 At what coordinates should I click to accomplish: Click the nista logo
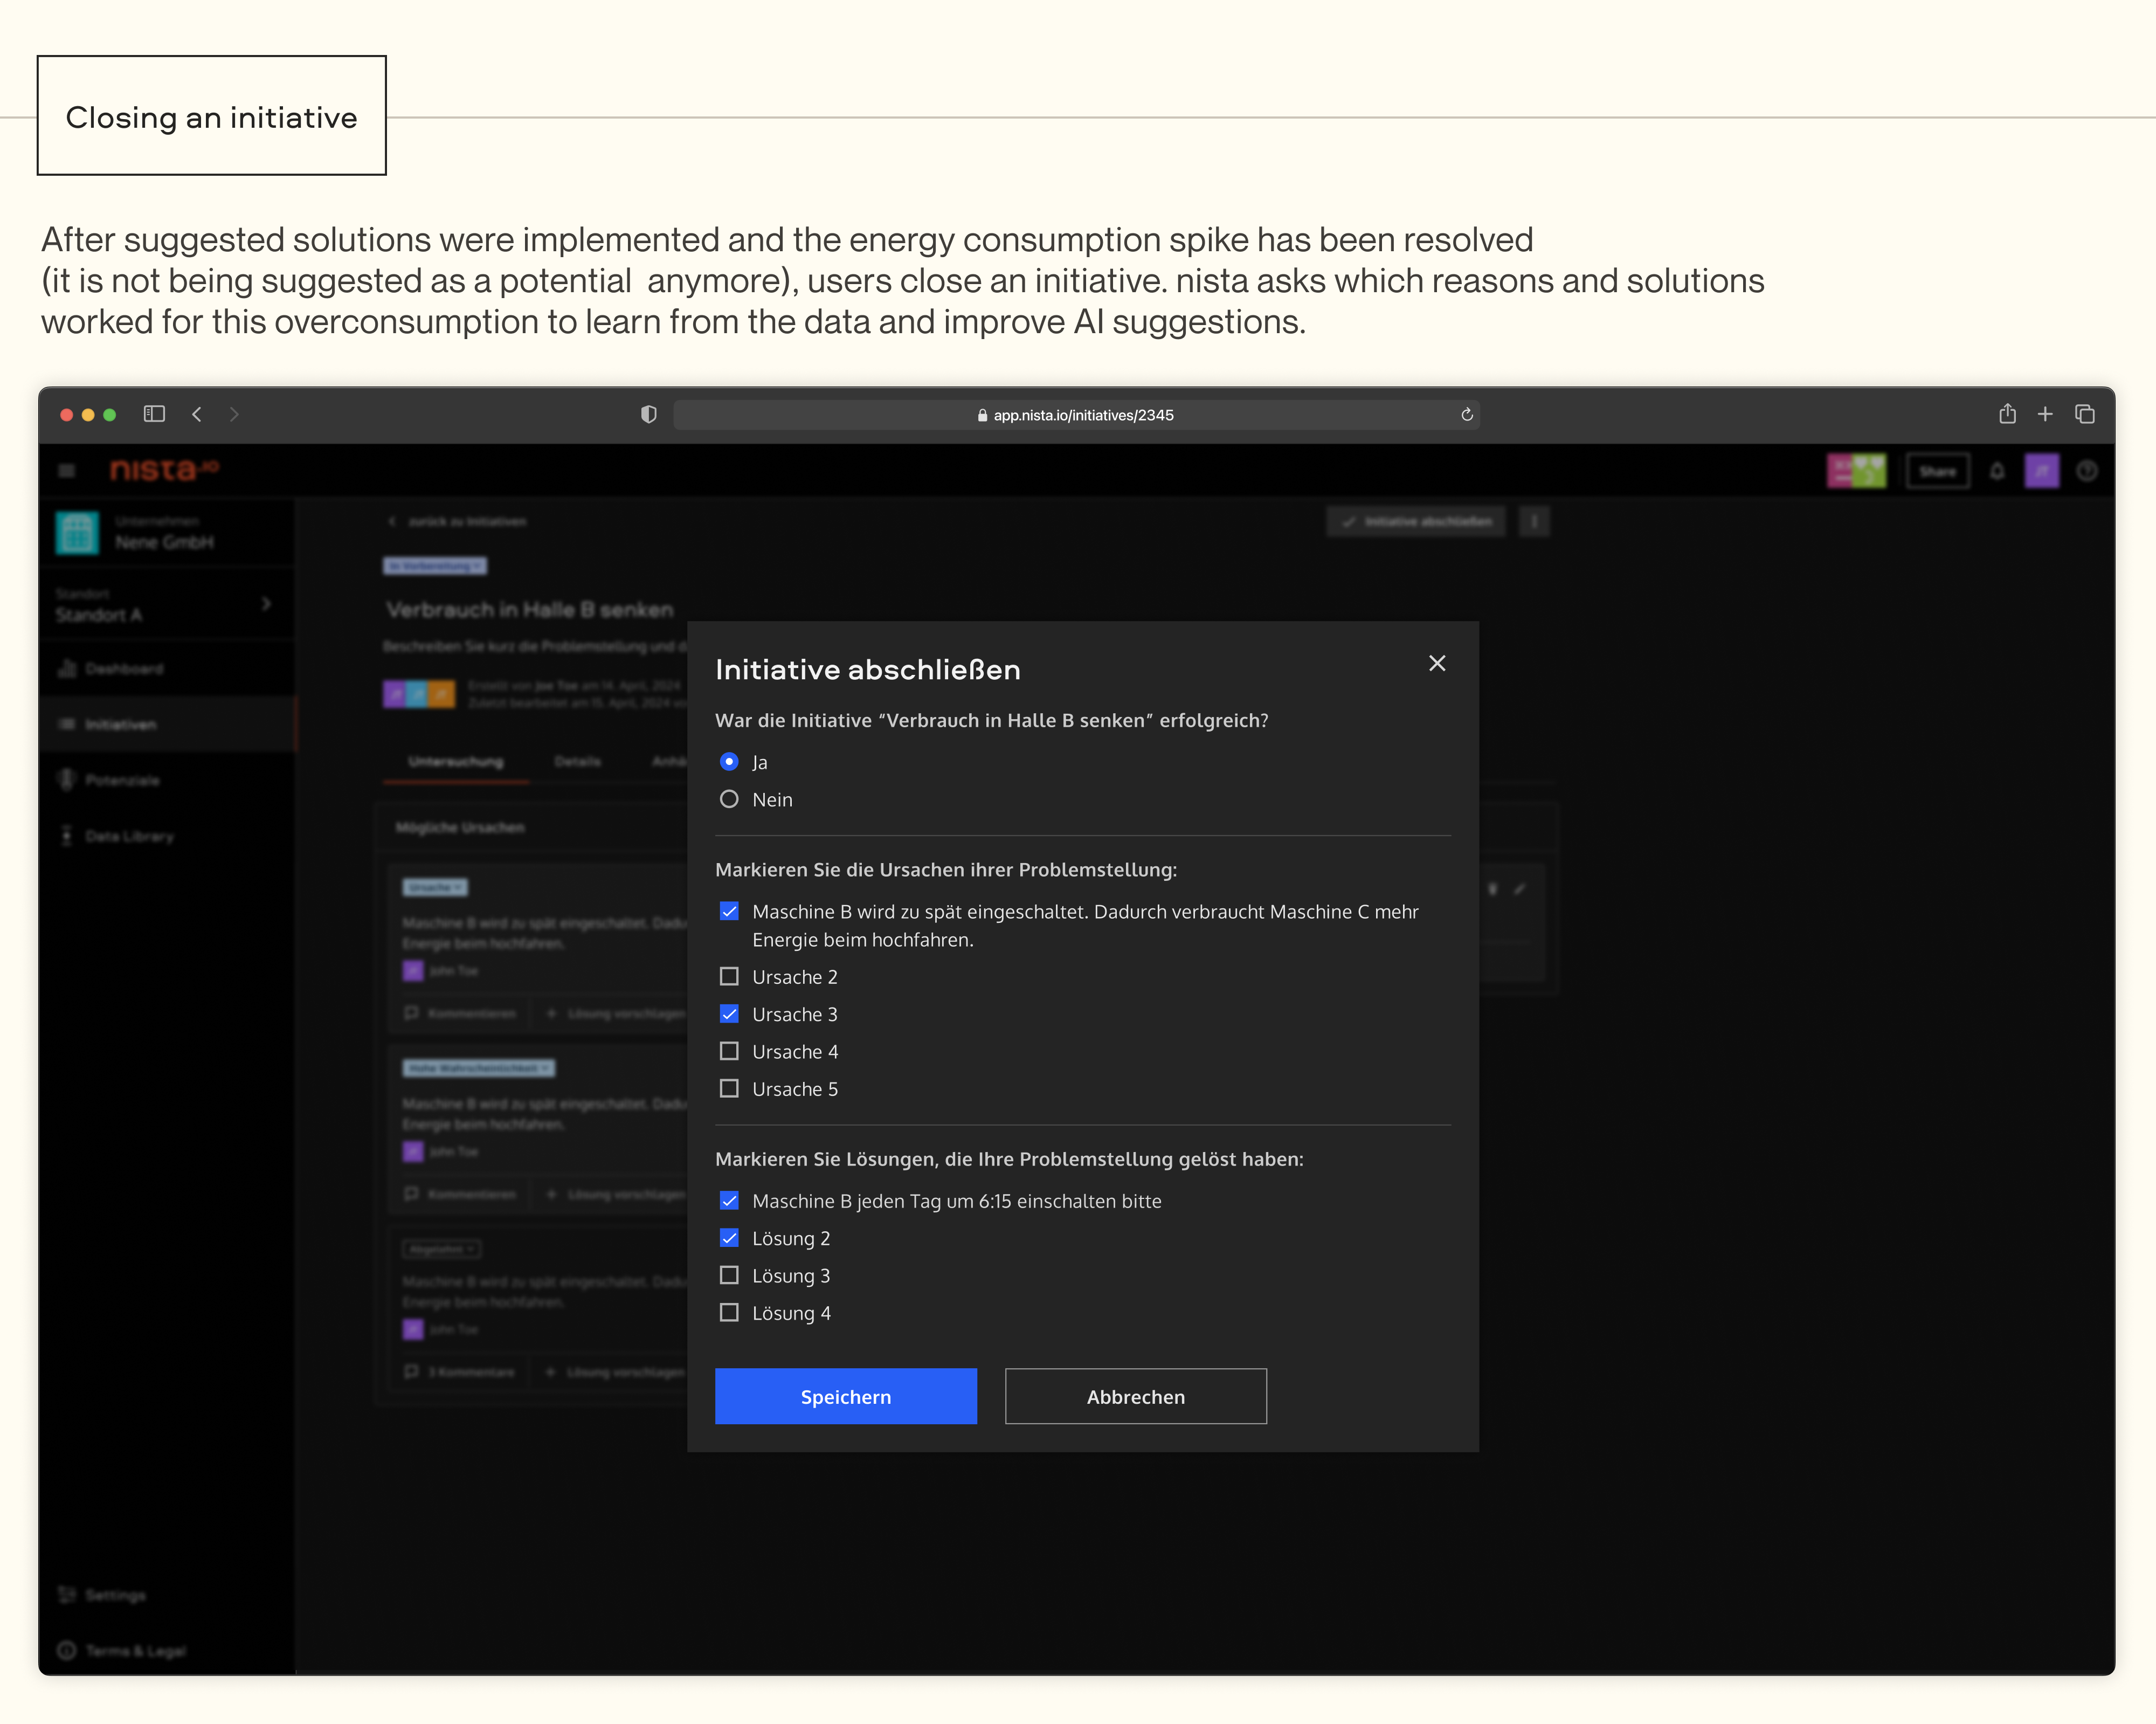click(x=163, y=470)
